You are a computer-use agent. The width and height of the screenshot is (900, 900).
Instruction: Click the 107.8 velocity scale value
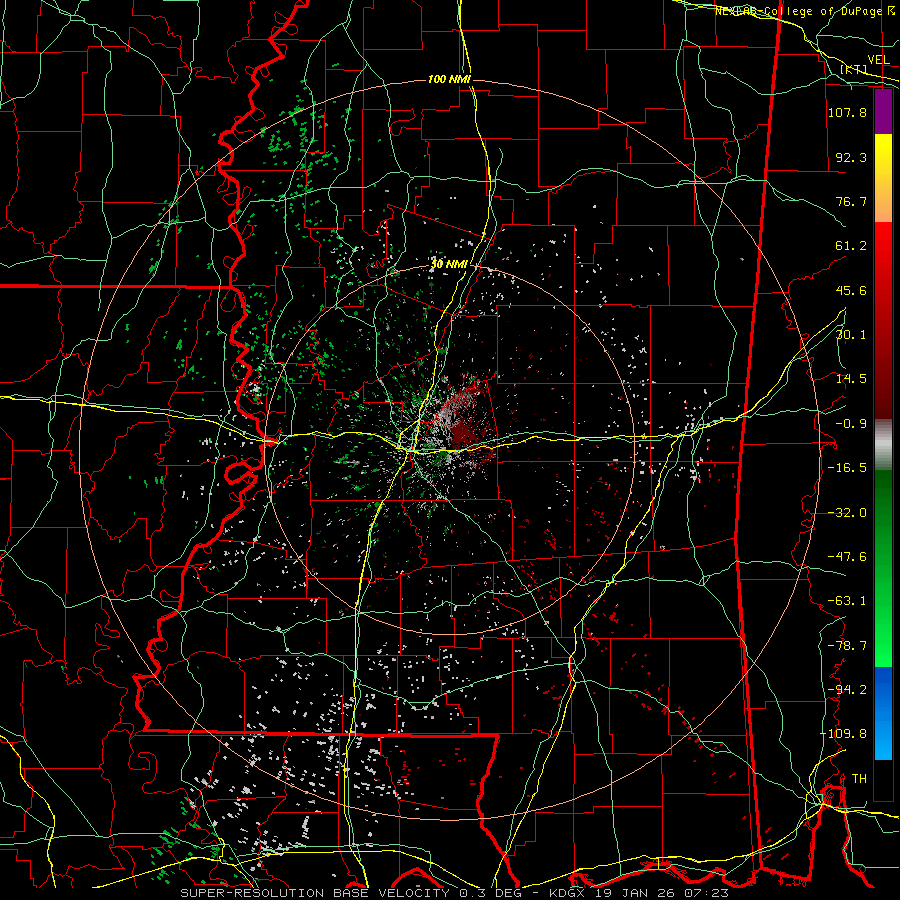tap(847, 112)
